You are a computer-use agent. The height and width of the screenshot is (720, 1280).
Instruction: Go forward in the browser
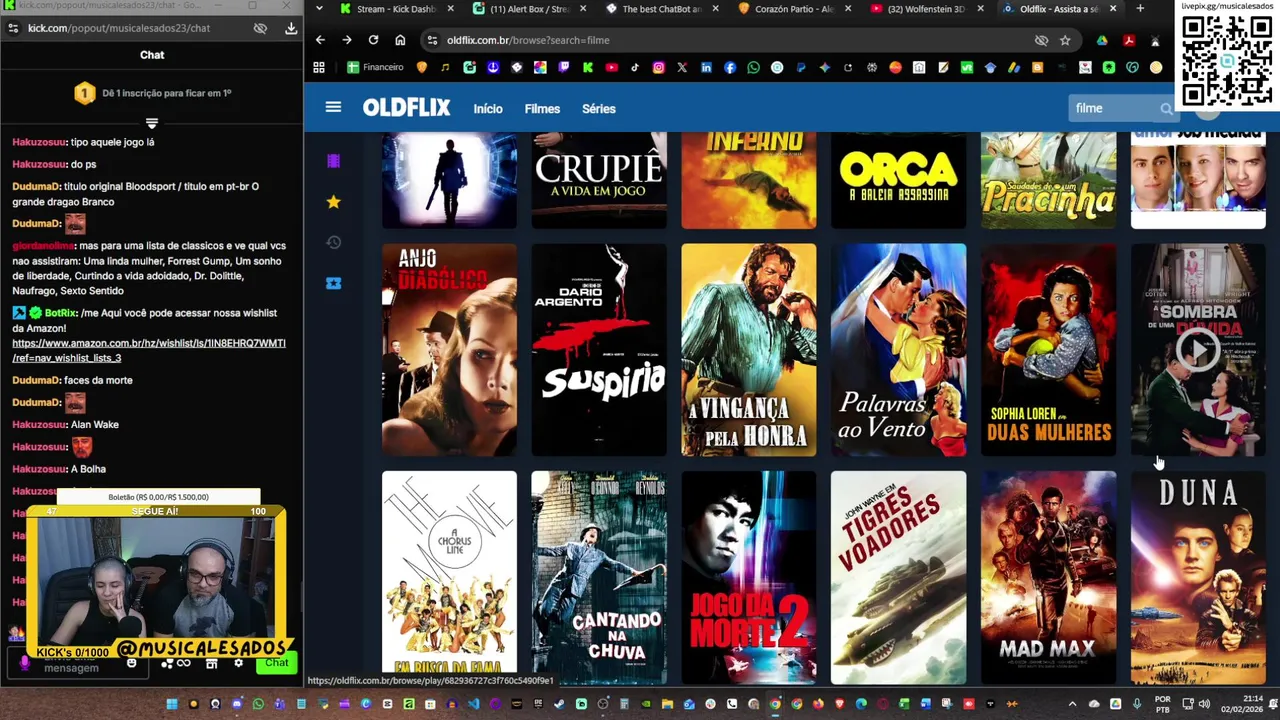click(x=346, y=40)
